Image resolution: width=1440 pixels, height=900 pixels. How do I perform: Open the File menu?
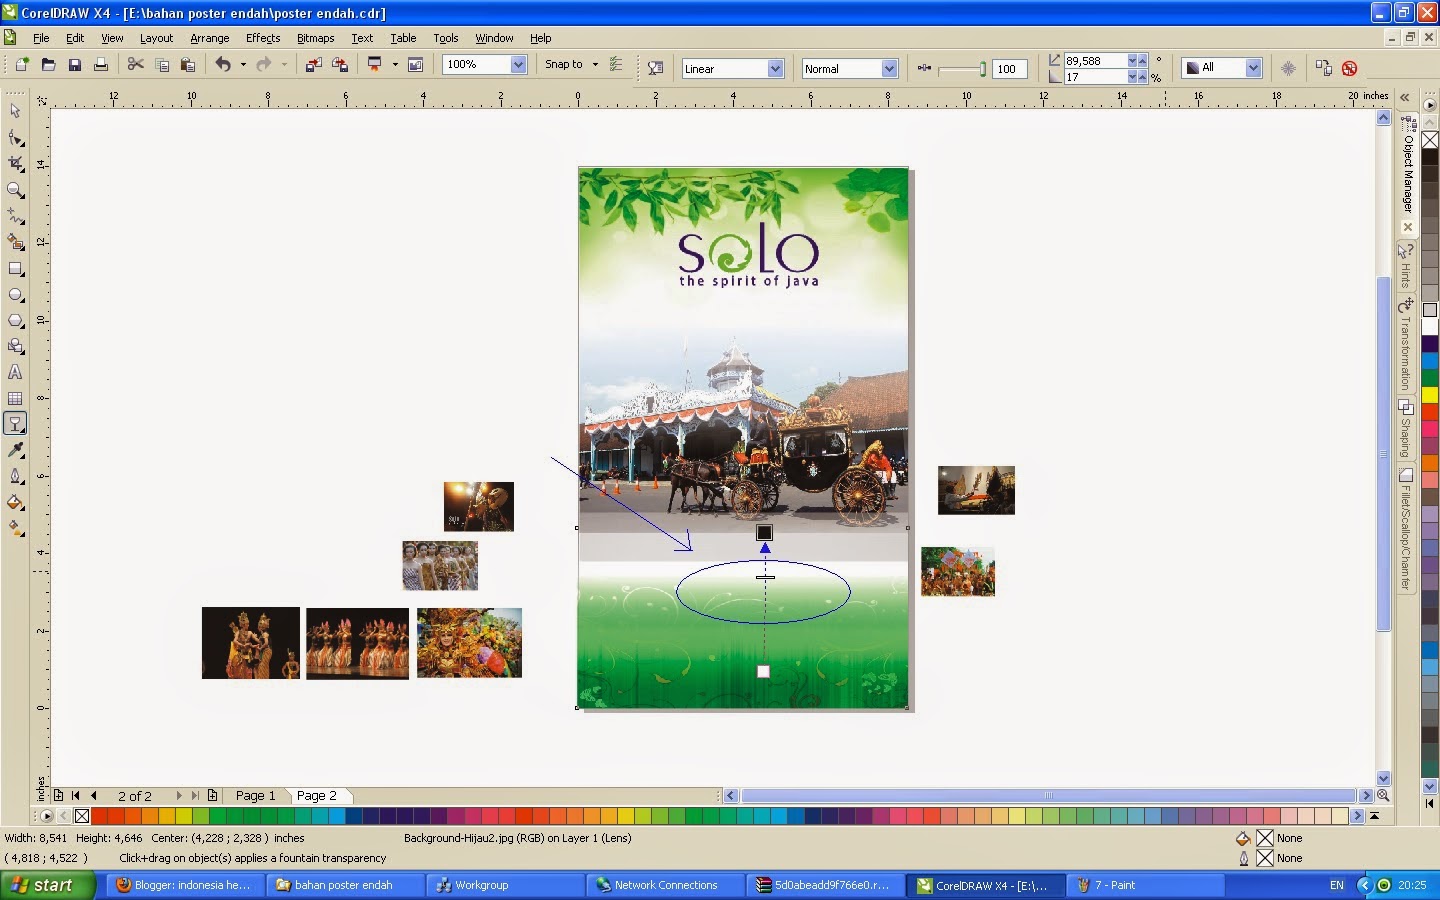[x=41, y=38]
